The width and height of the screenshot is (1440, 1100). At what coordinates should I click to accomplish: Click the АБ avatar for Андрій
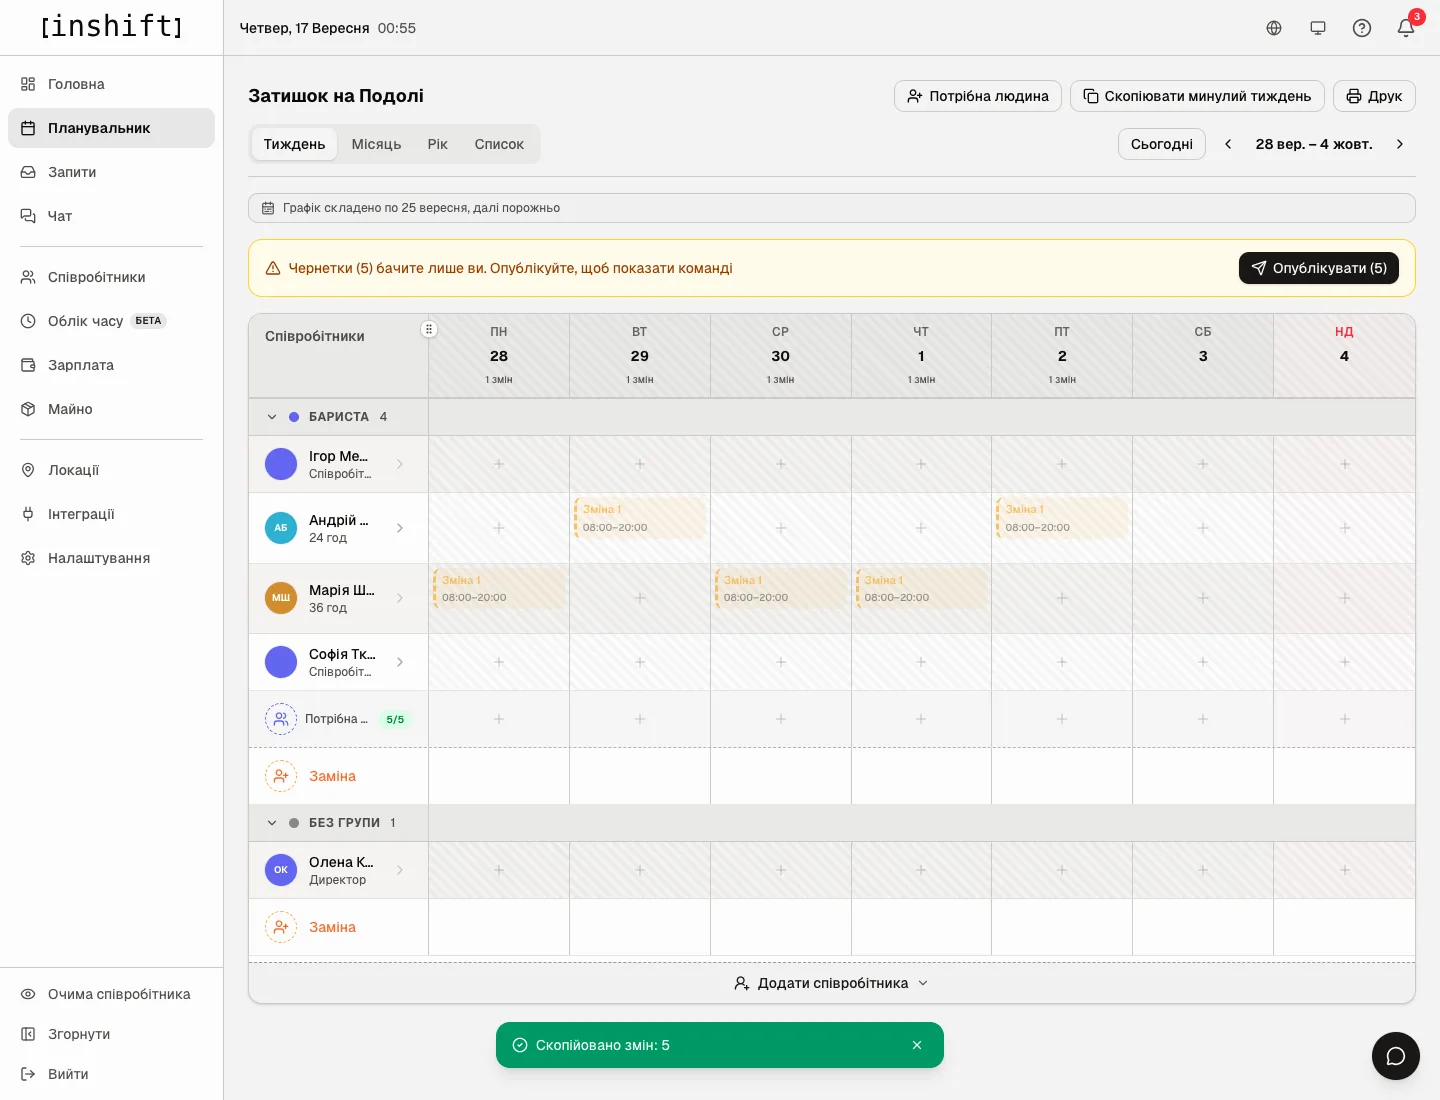(x=281, y=528)
